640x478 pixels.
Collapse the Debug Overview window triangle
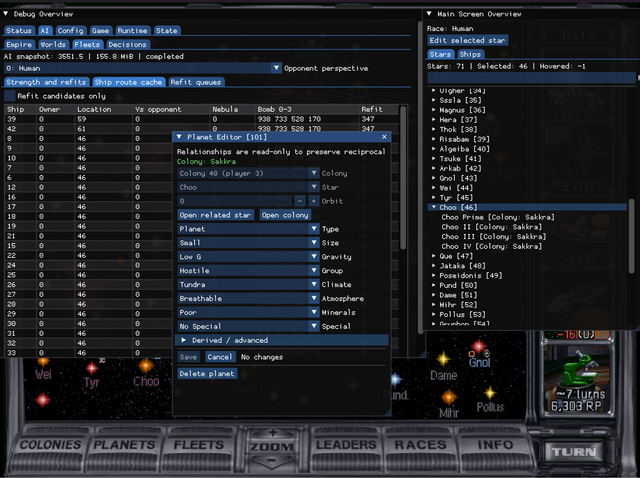6,14
